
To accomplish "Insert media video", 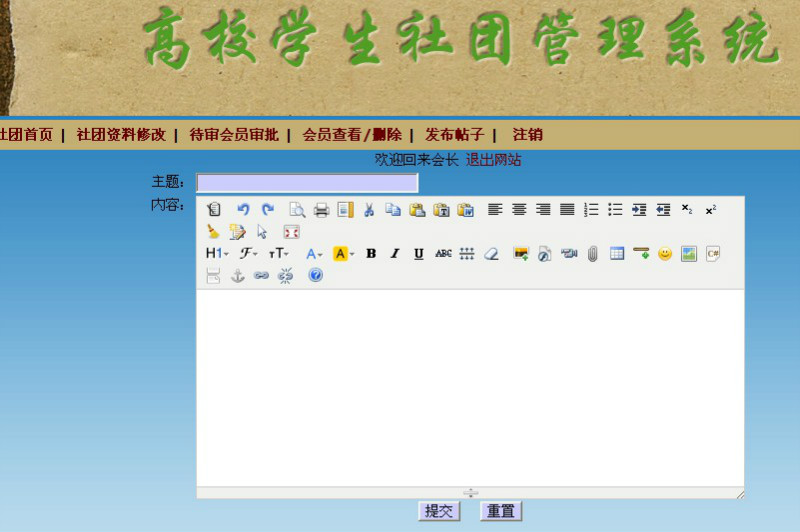I will (568, 254).
